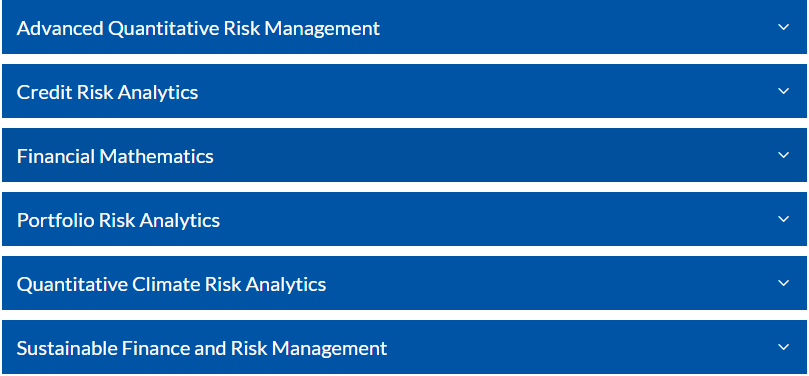Toggle the Credit Risk Analytics accordion bar
The image size is (809, 376).
(404, 91)
